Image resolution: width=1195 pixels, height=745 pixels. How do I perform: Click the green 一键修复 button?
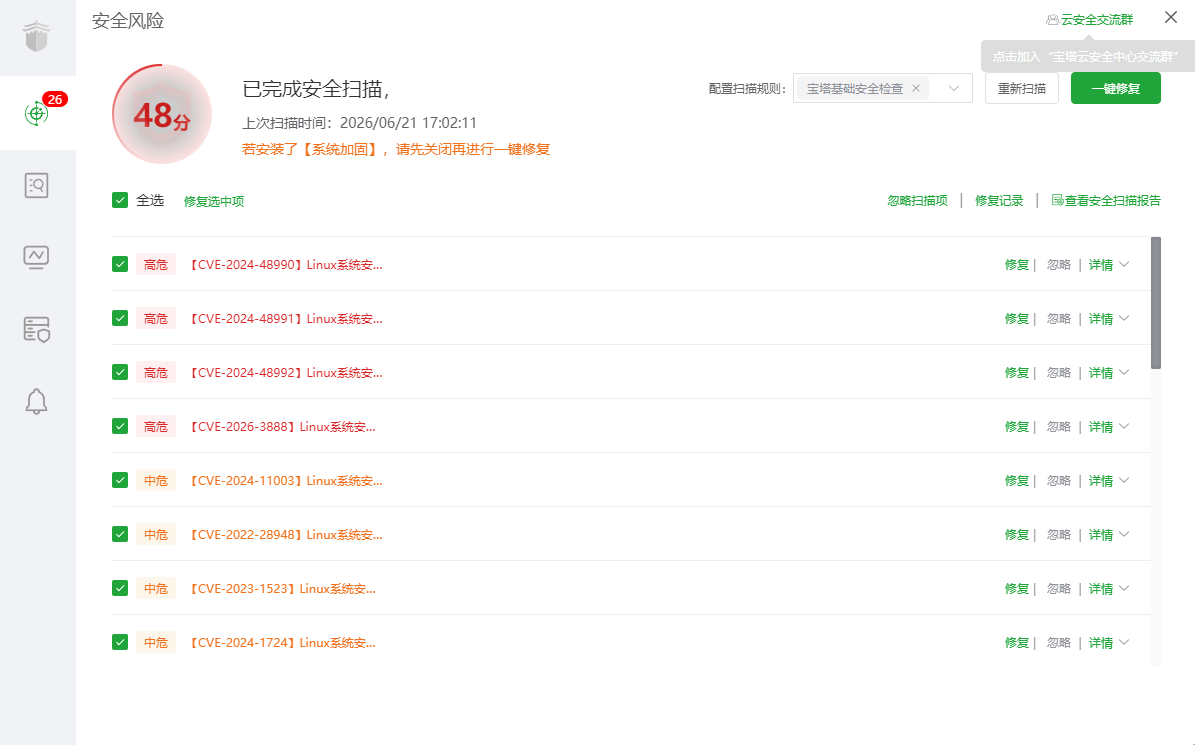coord(1116,88)
